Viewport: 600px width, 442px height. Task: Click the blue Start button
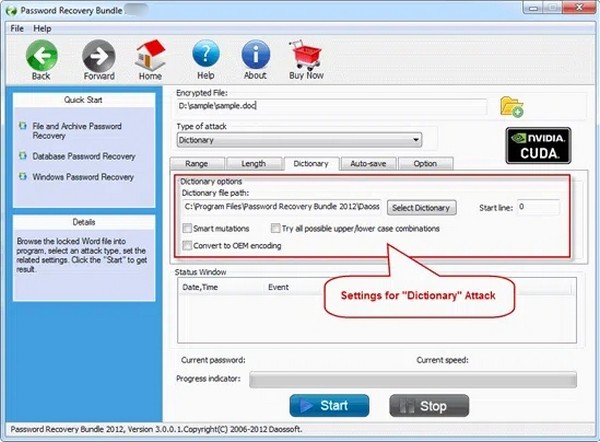(329, 406)
